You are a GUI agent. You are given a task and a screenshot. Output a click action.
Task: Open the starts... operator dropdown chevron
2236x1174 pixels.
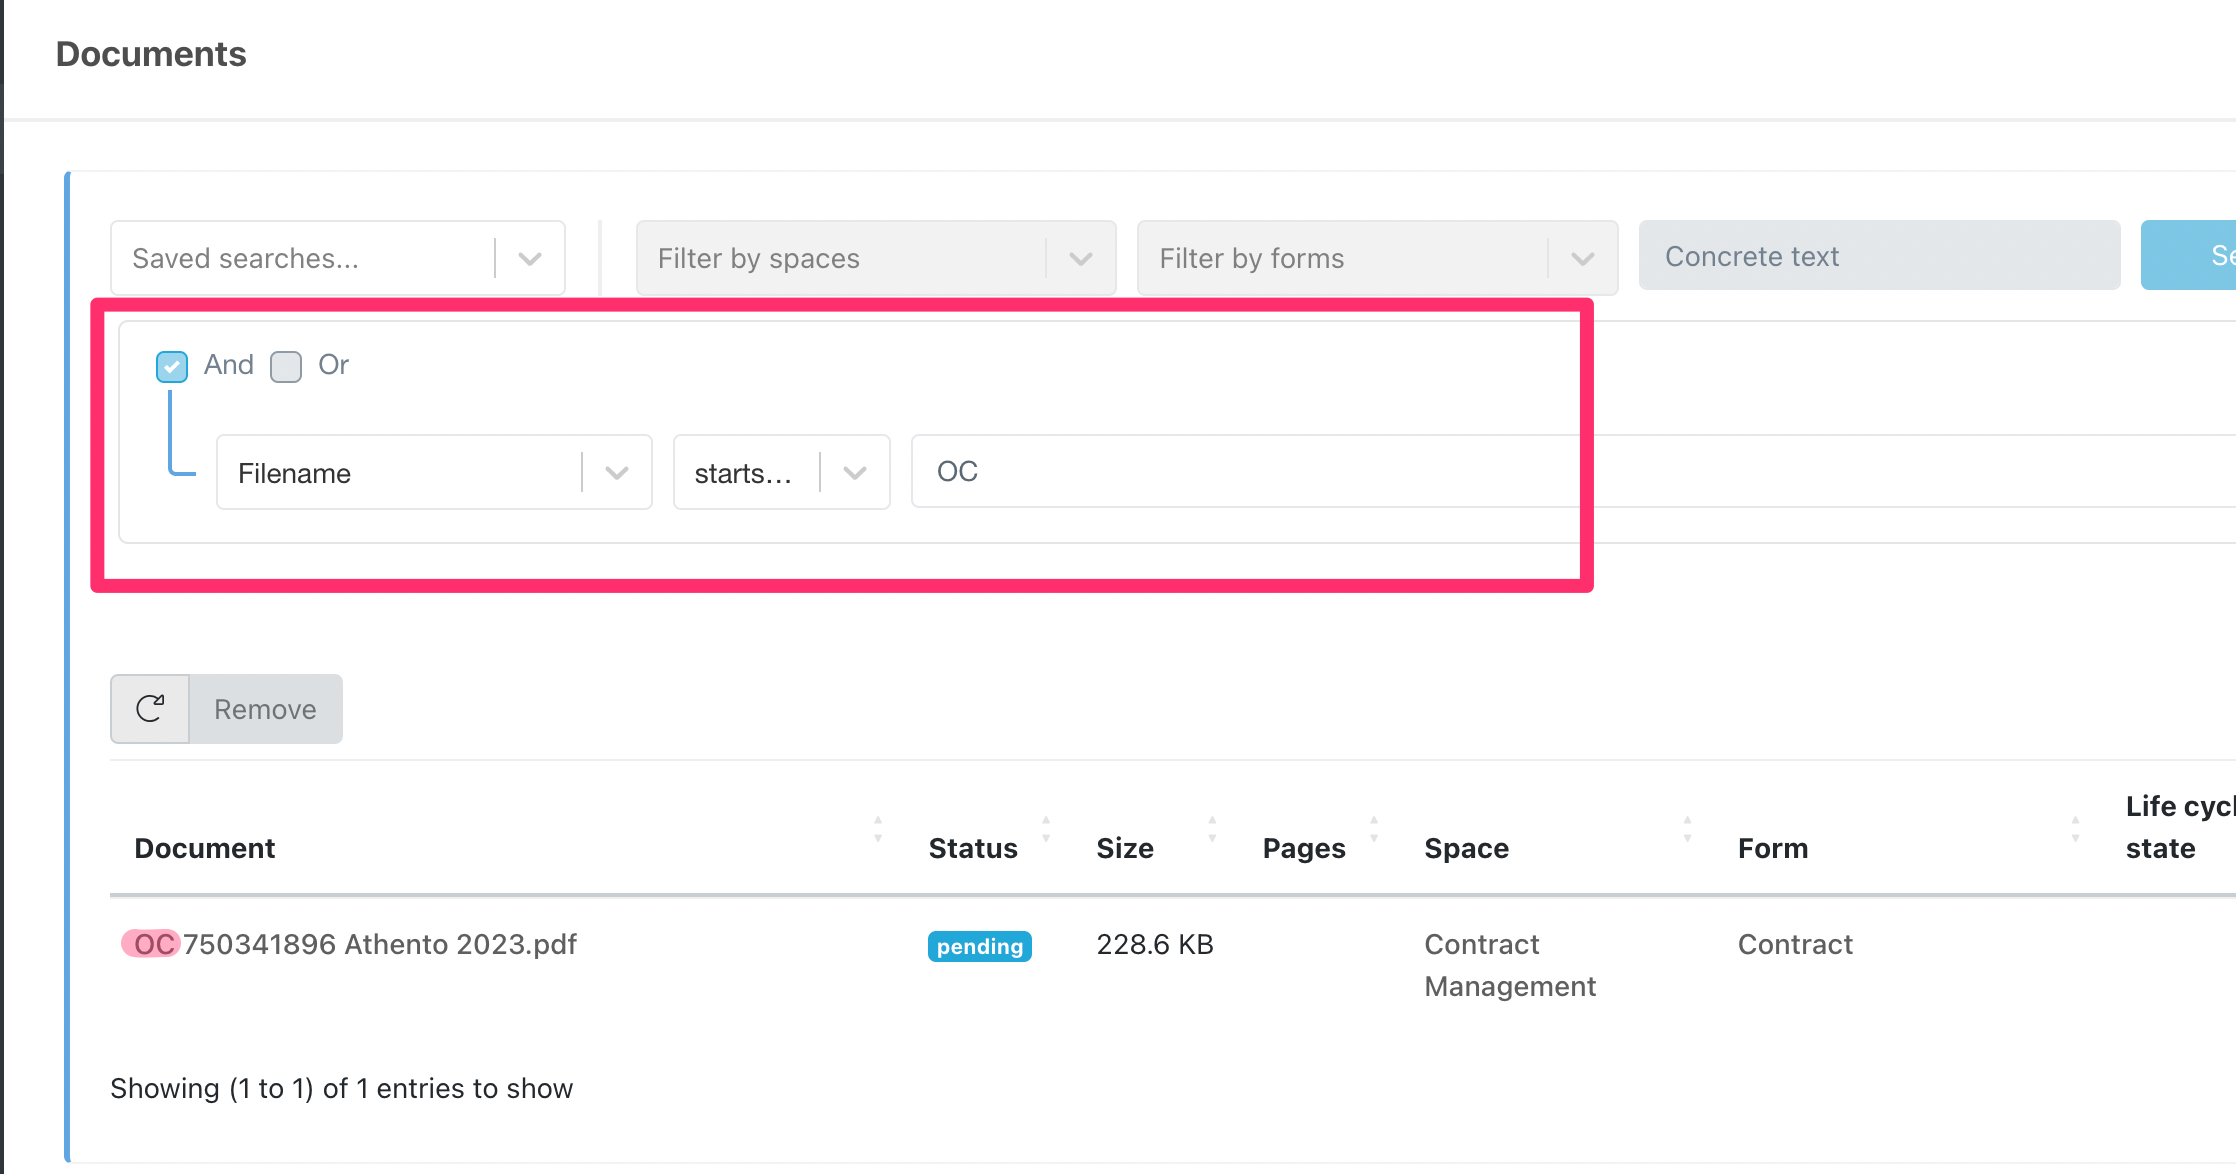pyautogui.click(x=855, y=473)
